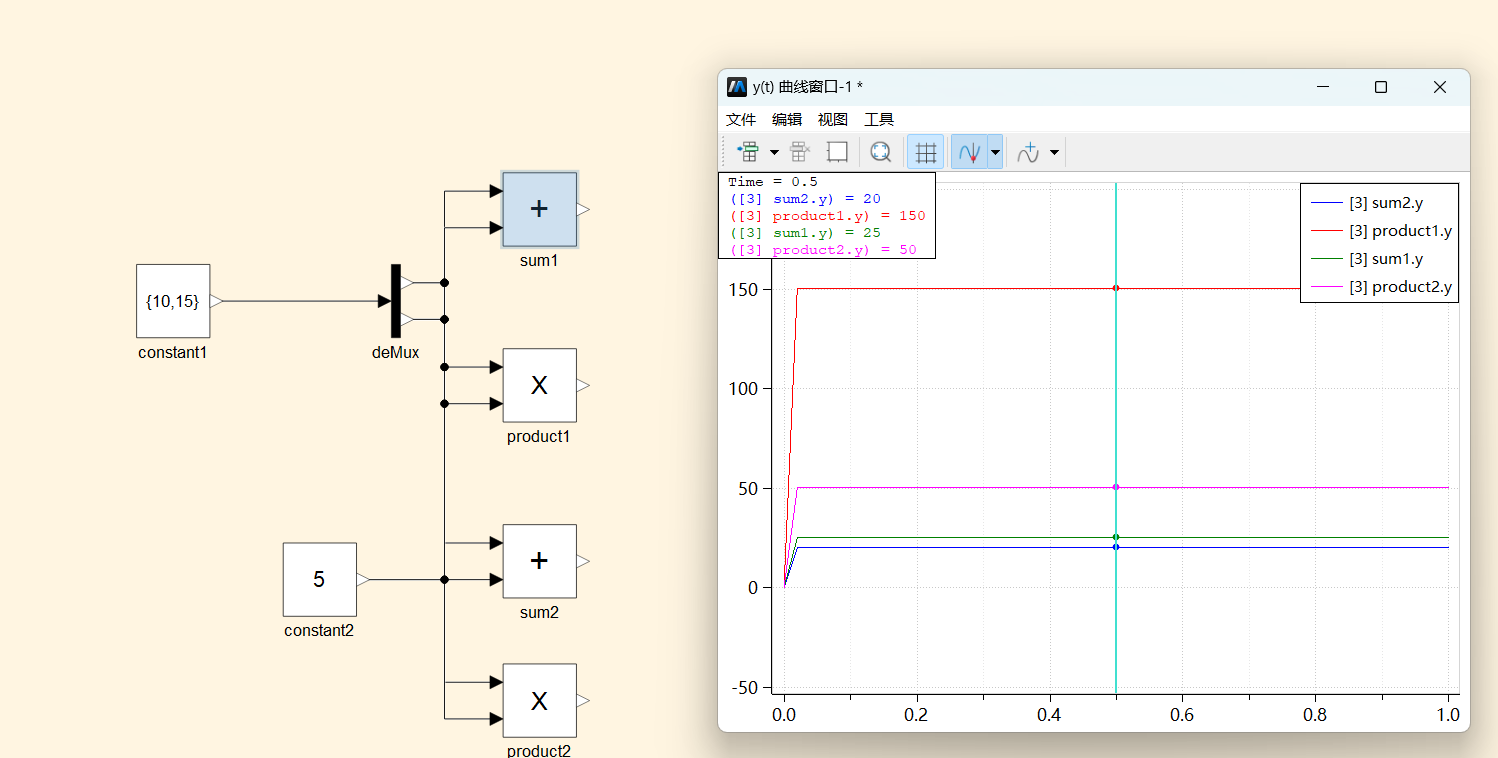Screen dimensions: 1498x758
Task: Click the product2 output port triangle
Action: (584, 700)
